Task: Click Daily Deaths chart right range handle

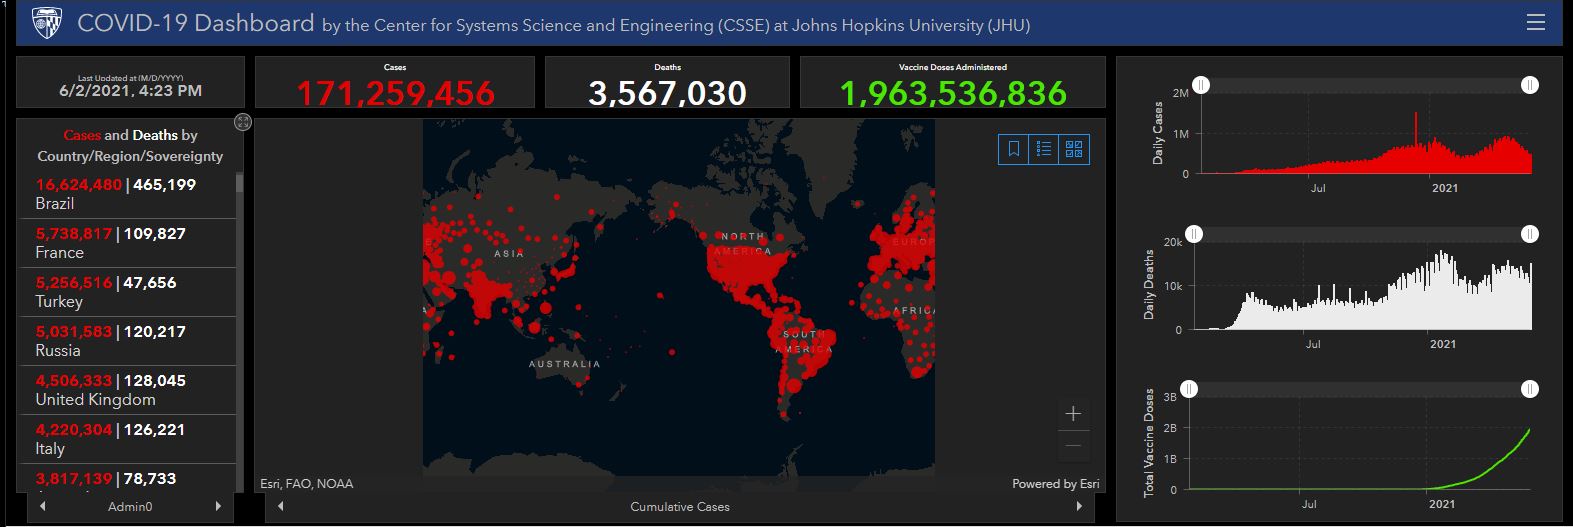Action: tap(1529, 234)
